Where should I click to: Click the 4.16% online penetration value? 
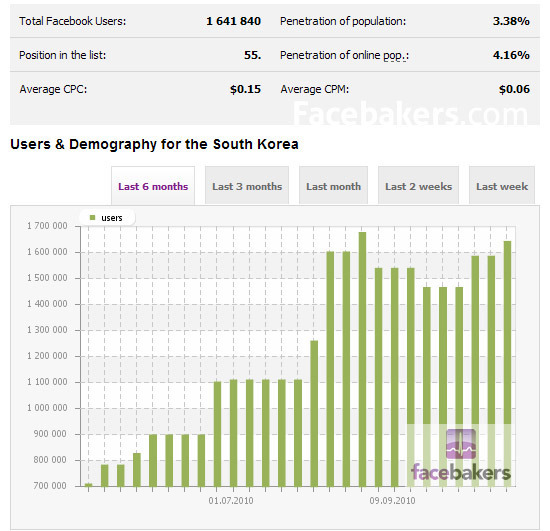(x=511, y=55)
